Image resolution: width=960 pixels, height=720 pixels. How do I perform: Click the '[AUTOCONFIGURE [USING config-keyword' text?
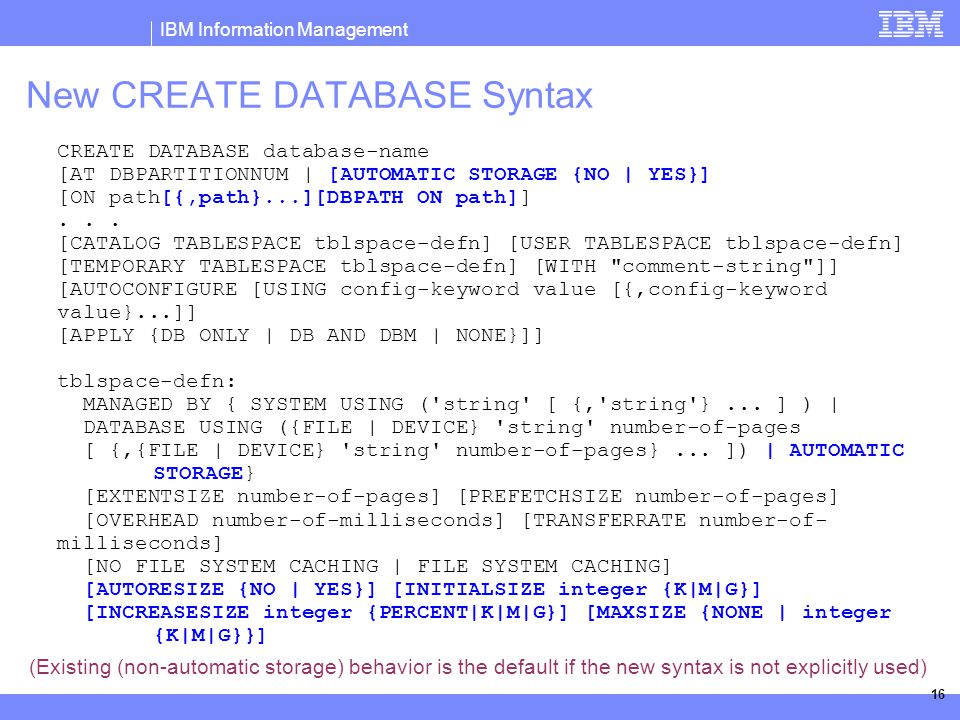click(x=289, y=290)
